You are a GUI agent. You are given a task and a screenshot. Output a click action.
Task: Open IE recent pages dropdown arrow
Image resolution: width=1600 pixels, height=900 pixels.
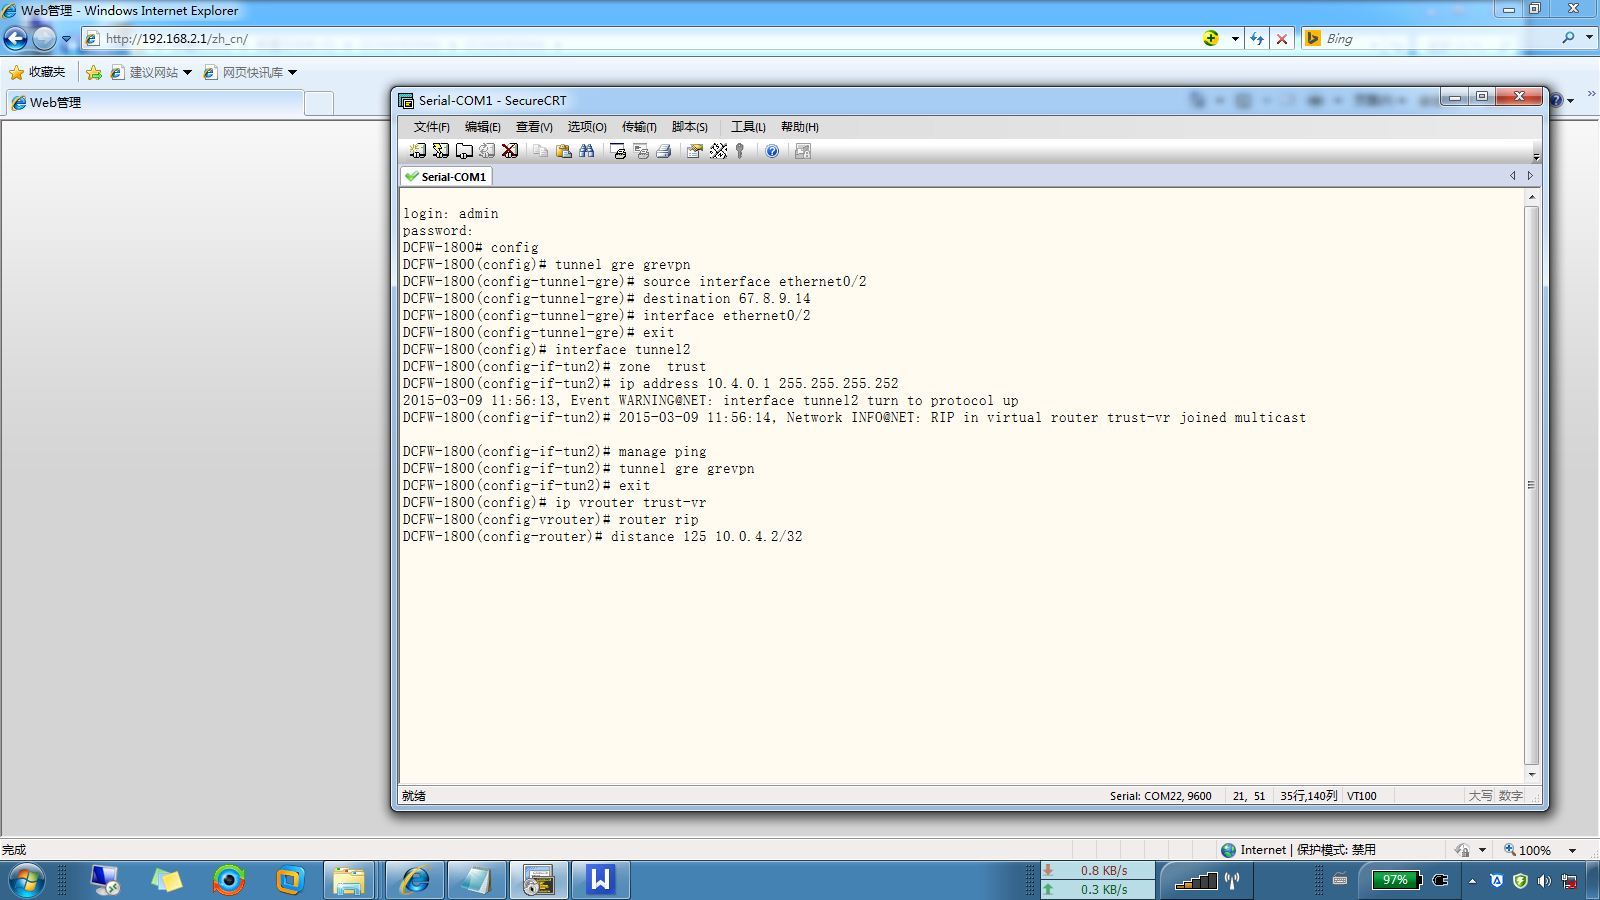tap(66, 40)
